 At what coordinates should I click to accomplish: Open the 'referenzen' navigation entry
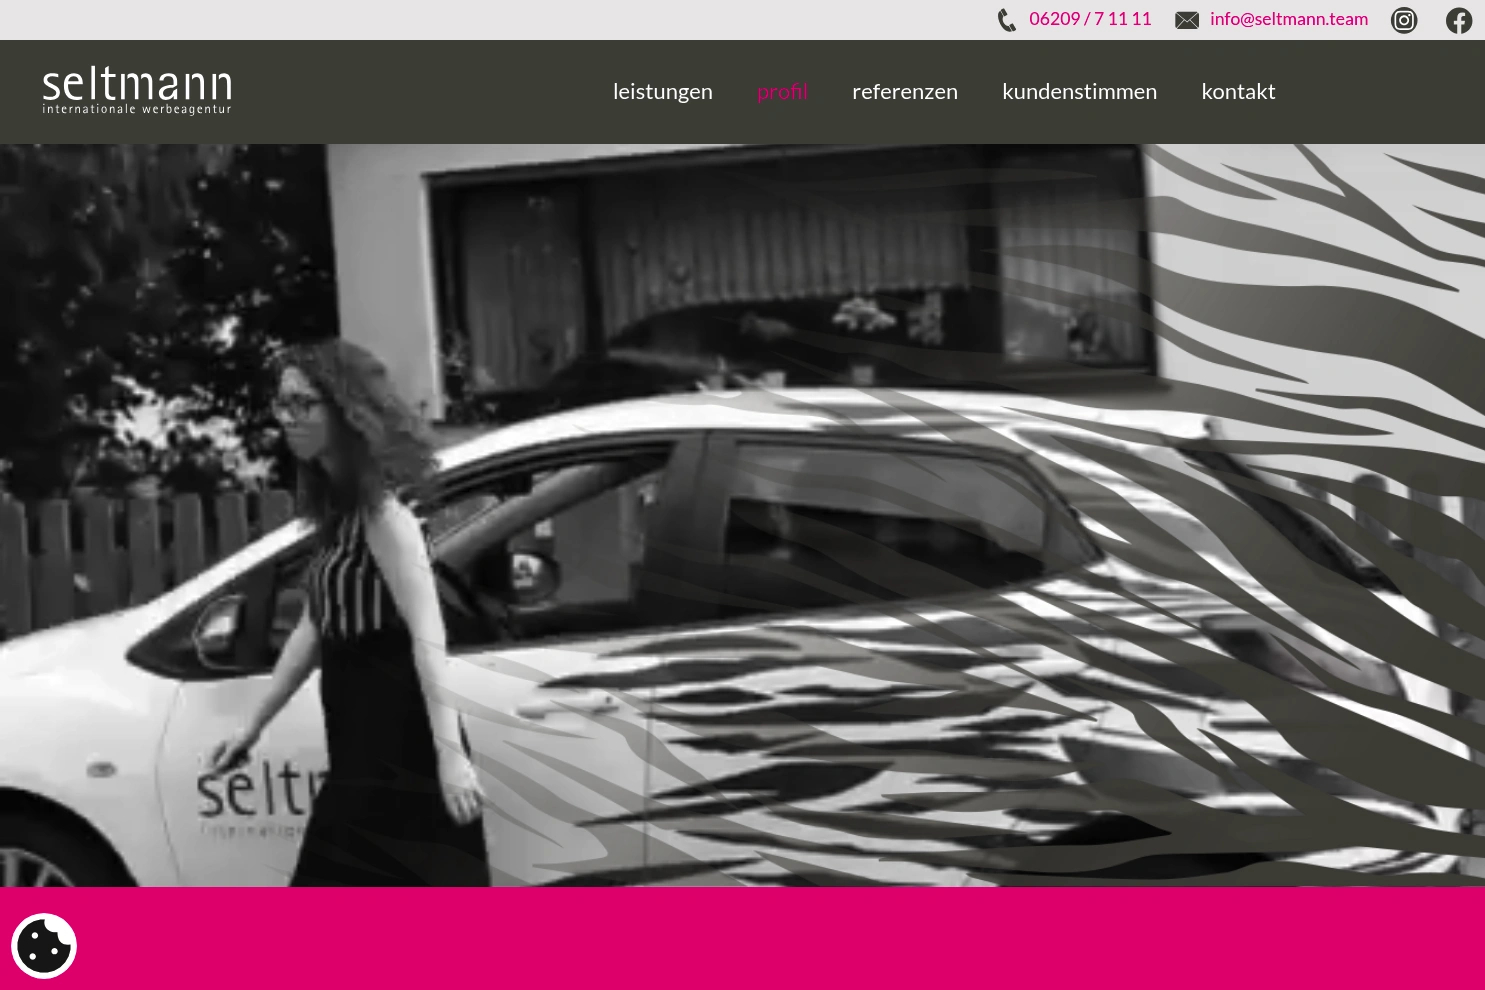[904, 91]
